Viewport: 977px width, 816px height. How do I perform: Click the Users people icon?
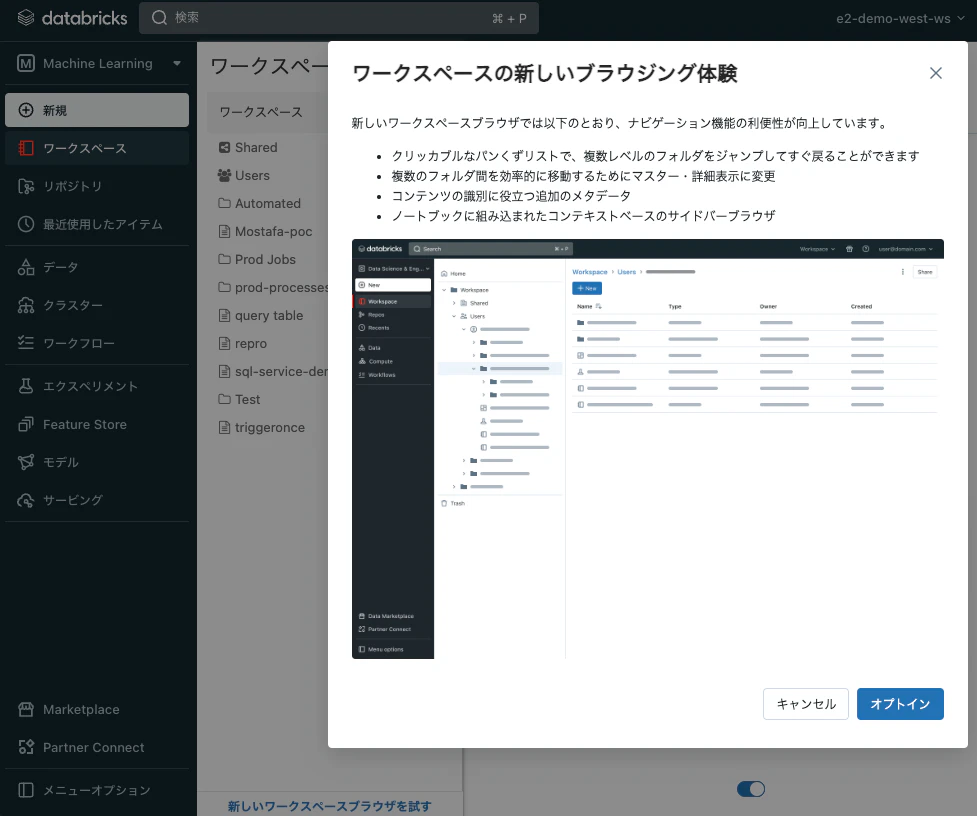click(224, 176)
